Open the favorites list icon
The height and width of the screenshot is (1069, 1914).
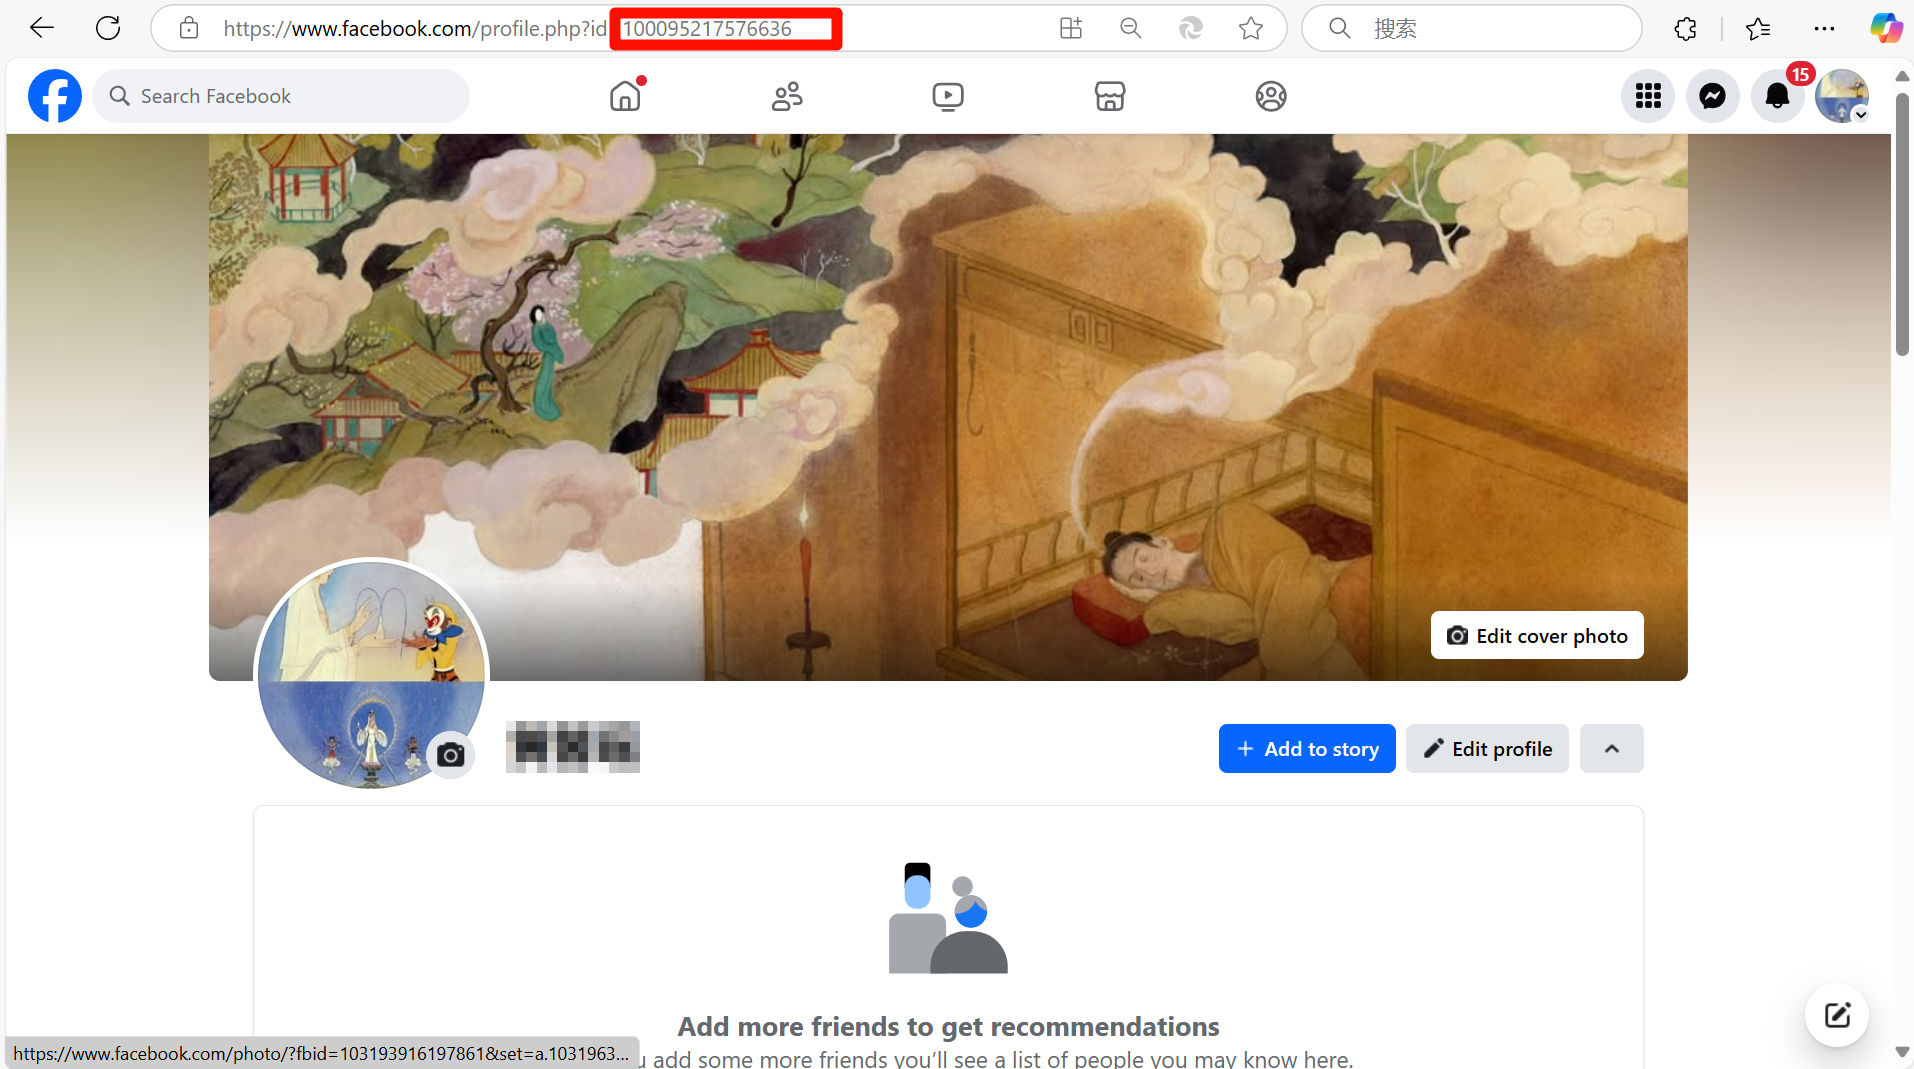coord(1758,28)
